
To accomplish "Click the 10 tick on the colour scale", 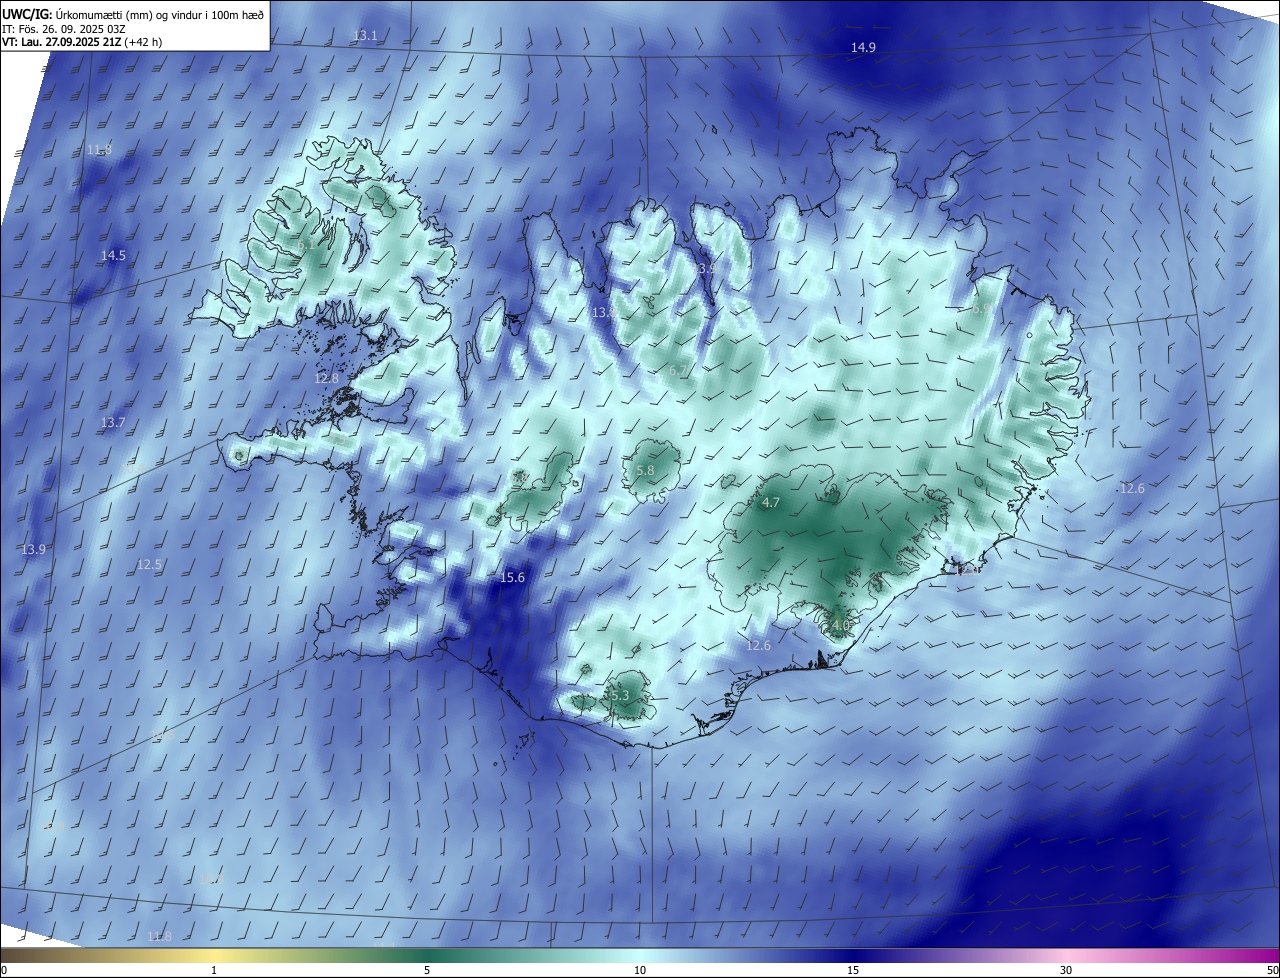I will coord(640,970).
